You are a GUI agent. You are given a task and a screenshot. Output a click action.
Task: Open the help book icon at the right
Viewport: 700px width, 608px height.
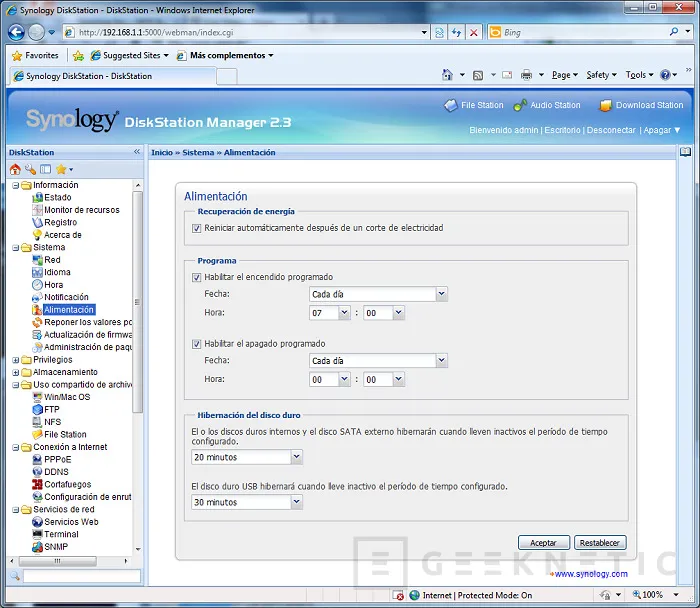click(x=685, y=152)
